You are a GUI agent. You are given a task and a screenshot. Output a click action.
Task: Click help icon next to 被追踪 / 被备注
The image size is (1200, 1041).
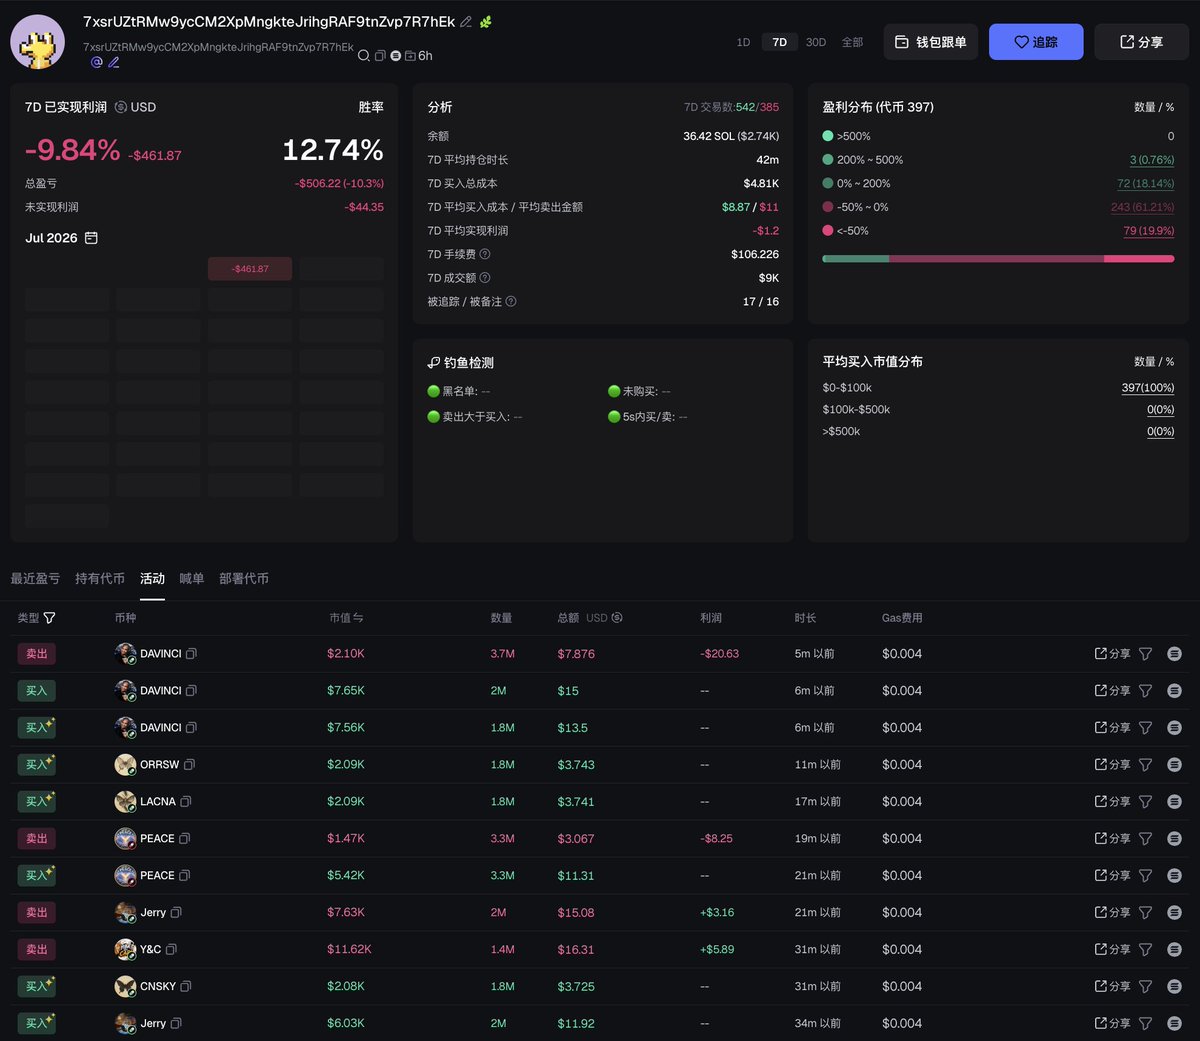[x=511, y=301]
